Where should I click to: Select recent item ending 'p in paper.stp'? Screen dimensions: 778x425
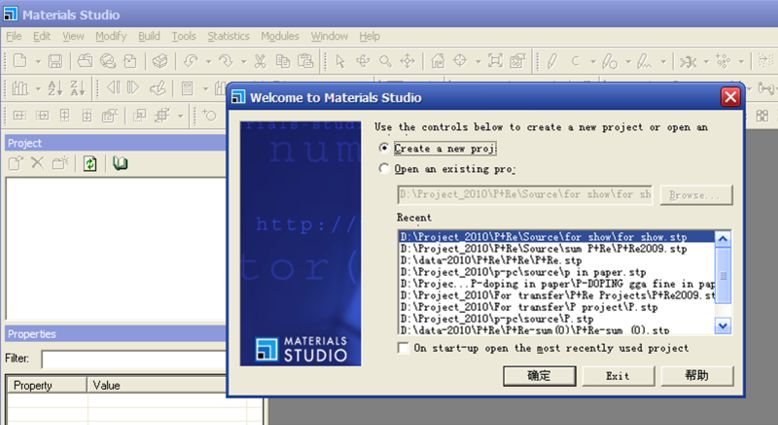point(557,272)
